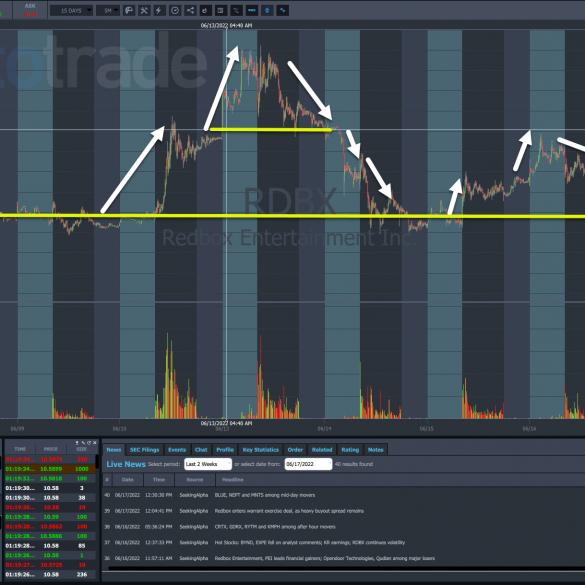
Task: Select the 10.5818 trade row
Action: 50,479
